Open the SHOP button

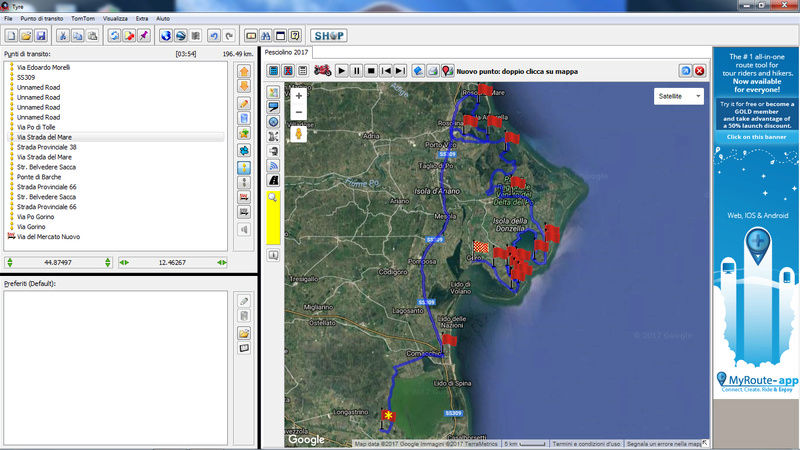pyautogui.click(x=329, y=36)
